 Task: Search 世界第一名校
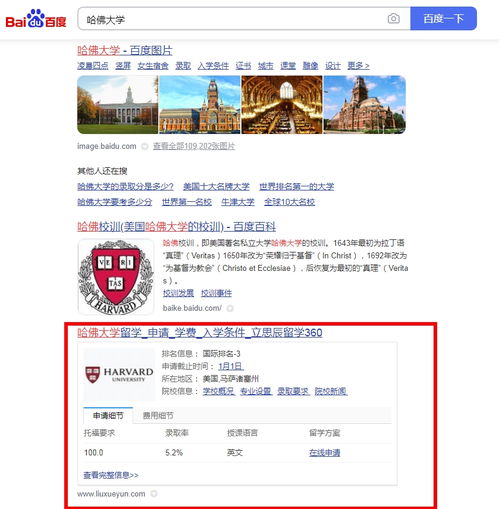coord(187,202)
